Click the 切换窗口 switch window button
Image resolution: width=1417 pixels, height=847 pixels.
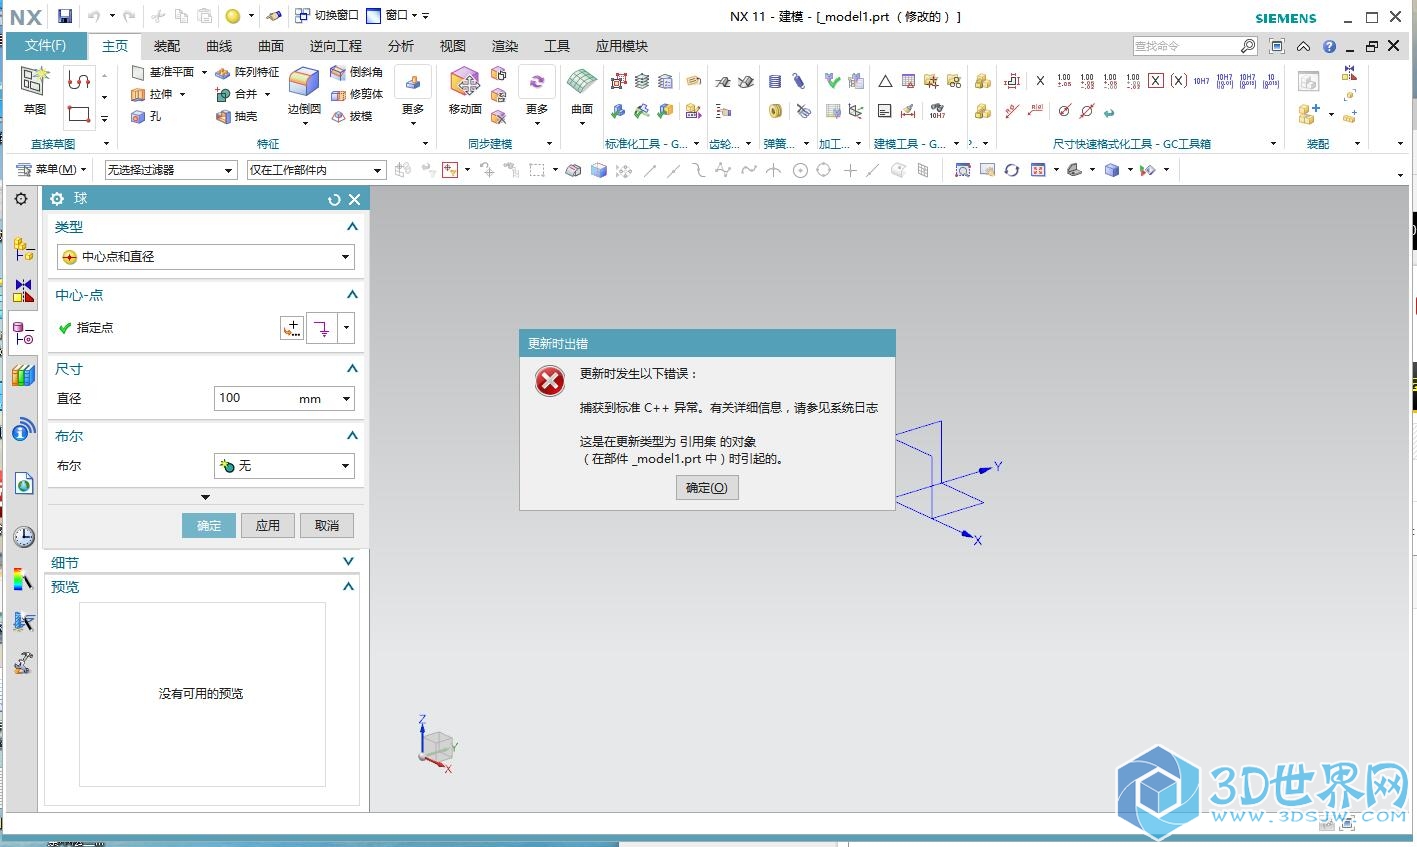[x=327, y=16]
